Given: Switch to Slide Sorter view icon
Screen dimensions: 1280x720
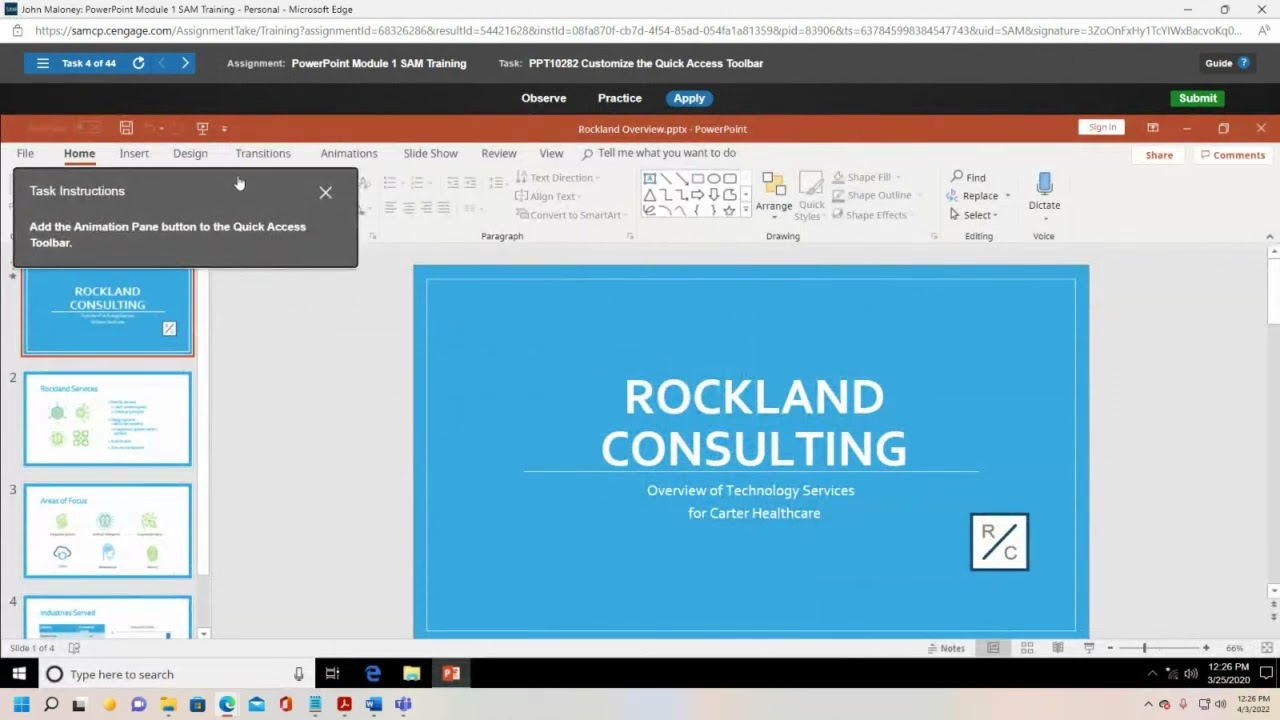Looking at the screenshot, I should [x=1026, y=648].
